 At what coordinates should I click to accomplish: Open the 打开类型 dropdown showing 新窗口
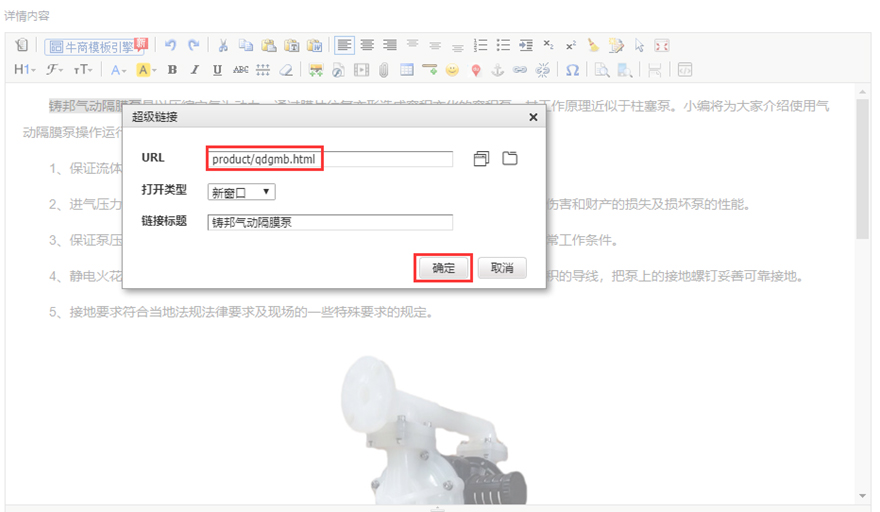coord(241,192)
